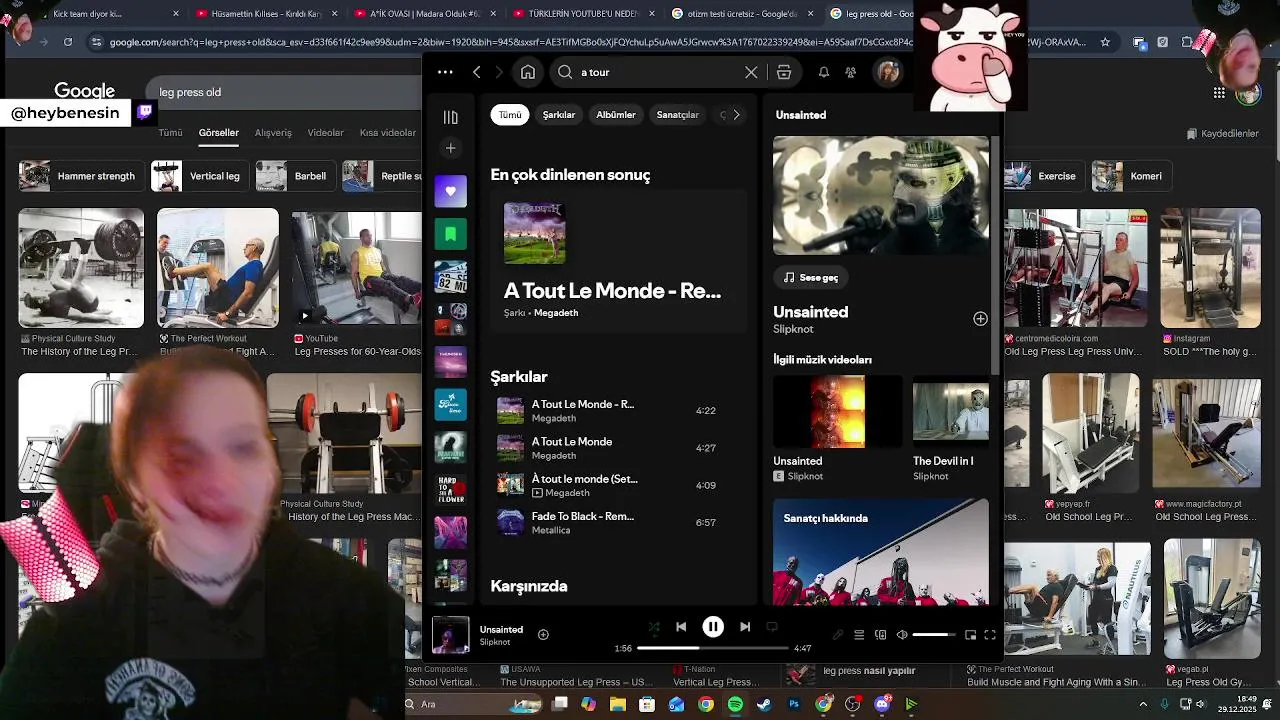Go back in Spotify navigation

[x=477, y=72]
